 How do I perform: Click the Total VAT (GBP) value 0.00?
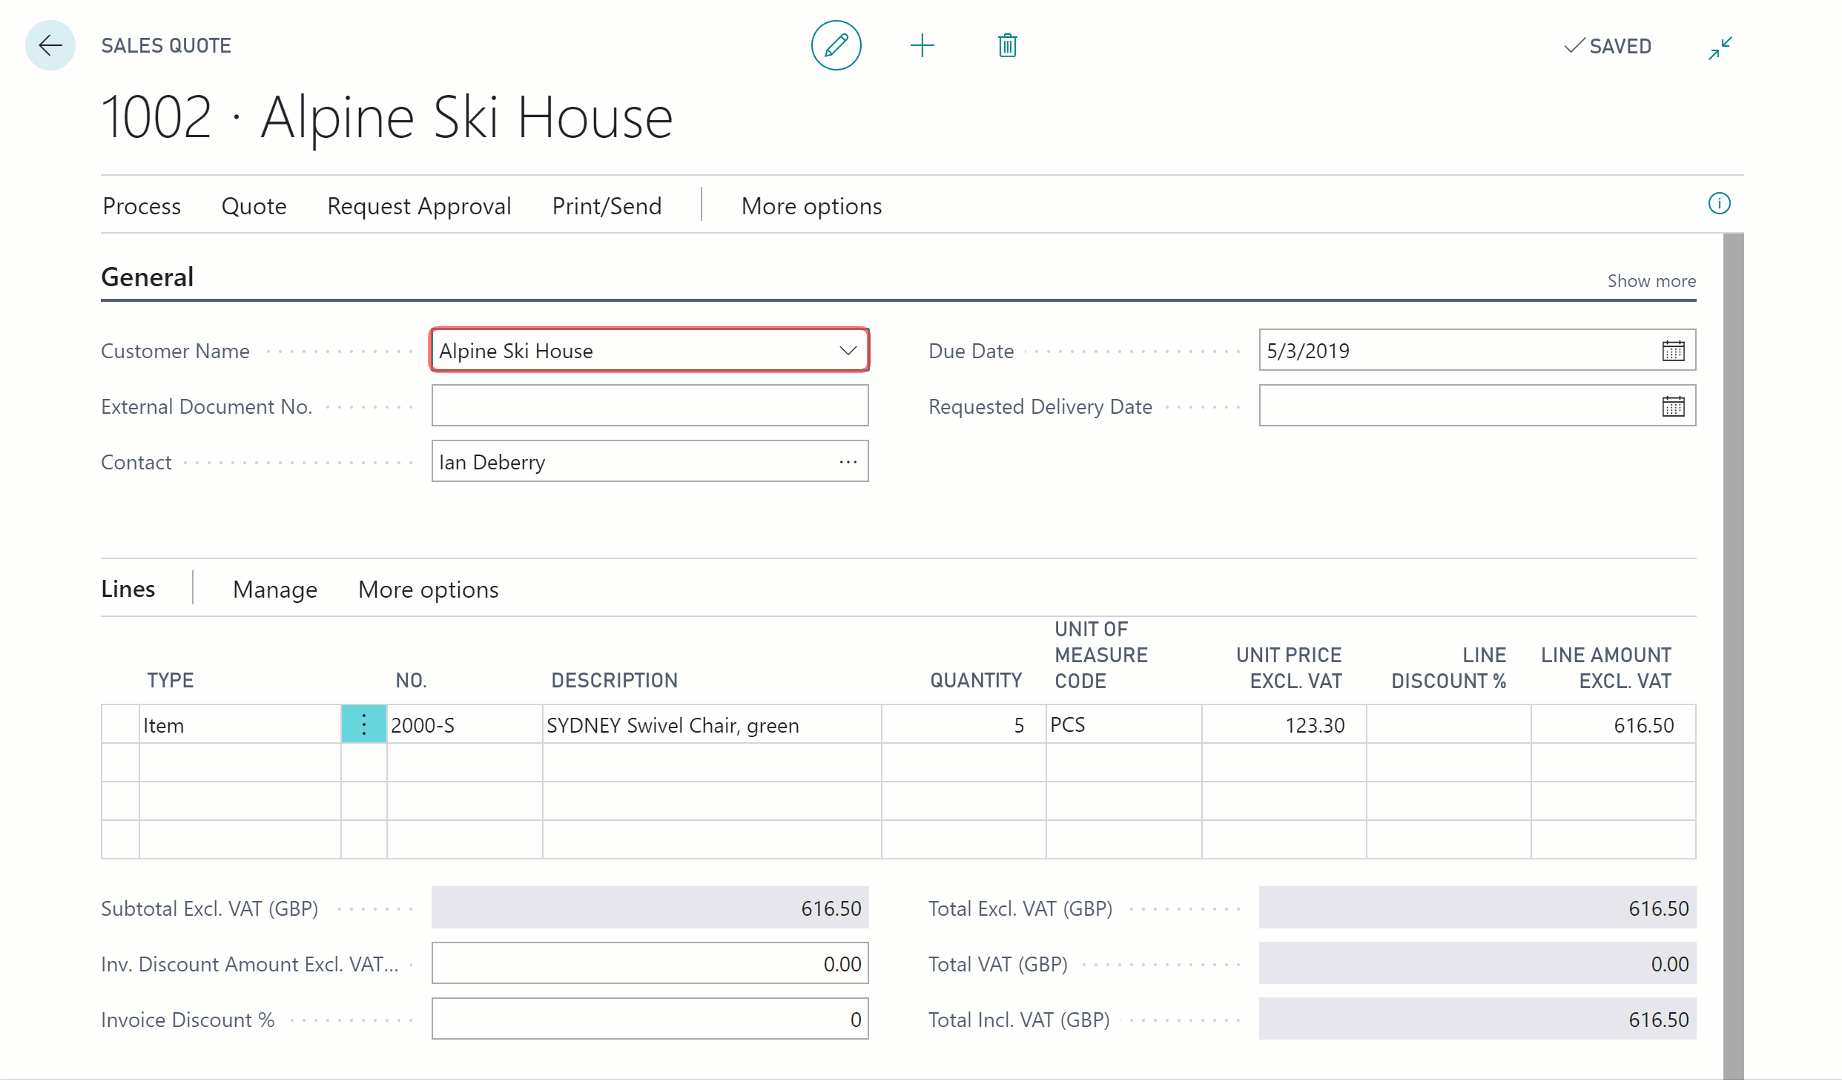coord(1477,964)
